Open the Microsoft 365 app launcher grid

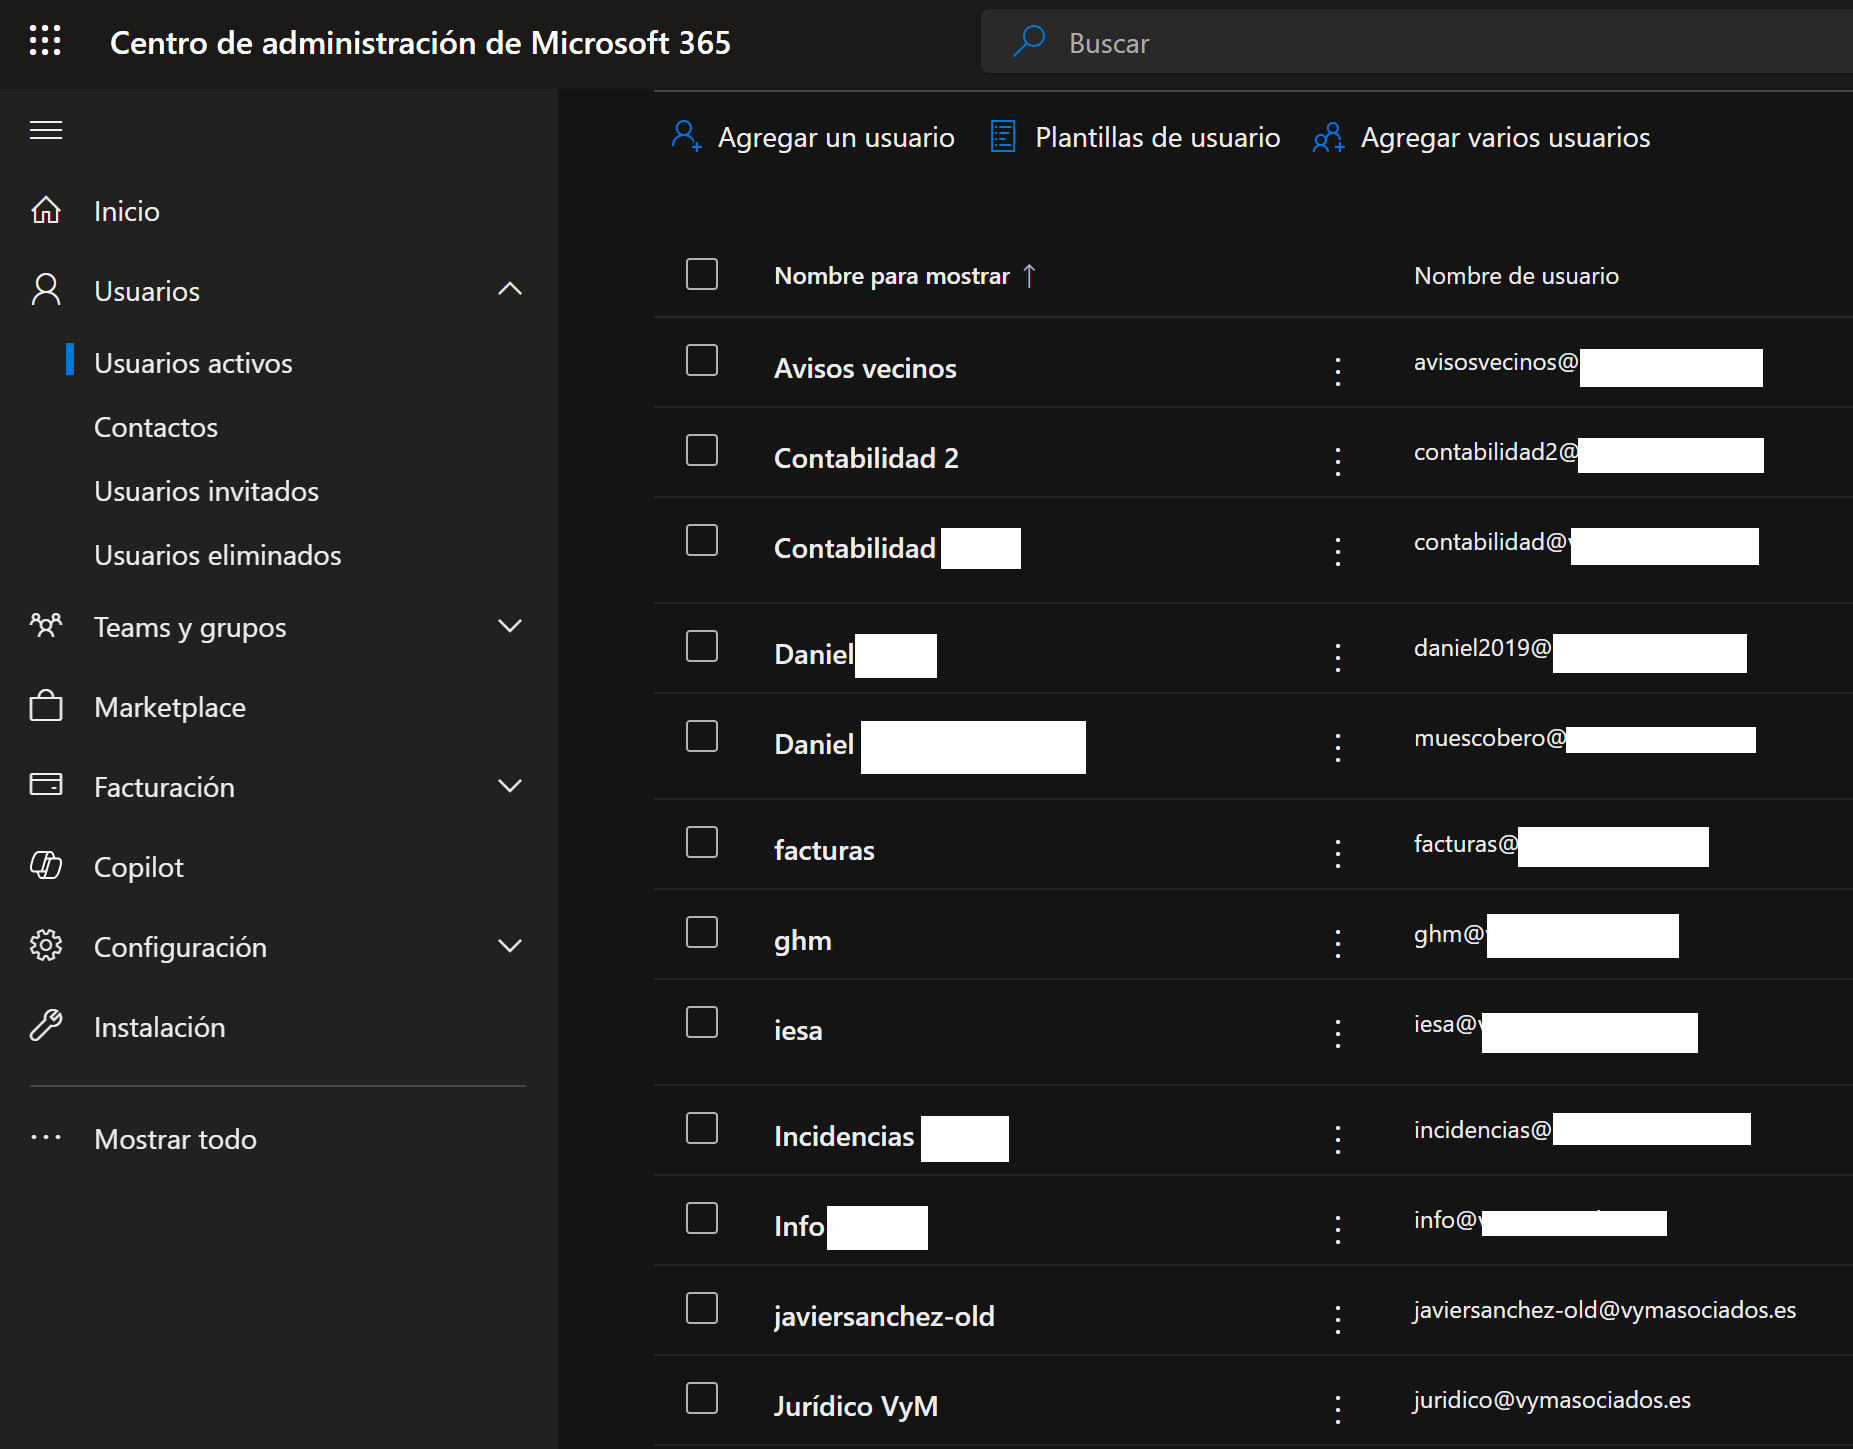point(45,41)
